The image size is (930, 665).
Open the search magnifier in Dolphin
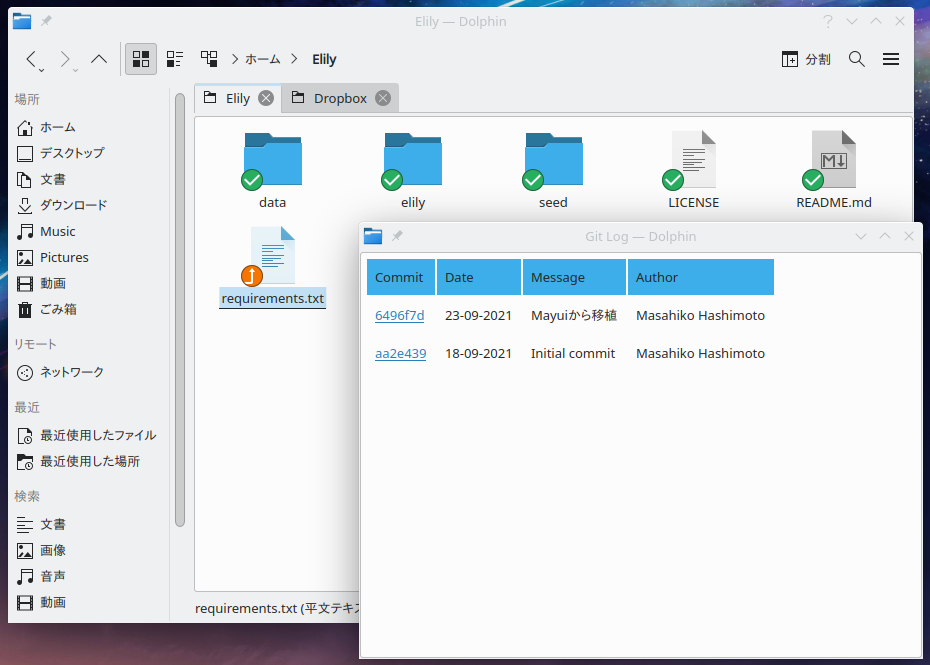click(856, 59)
